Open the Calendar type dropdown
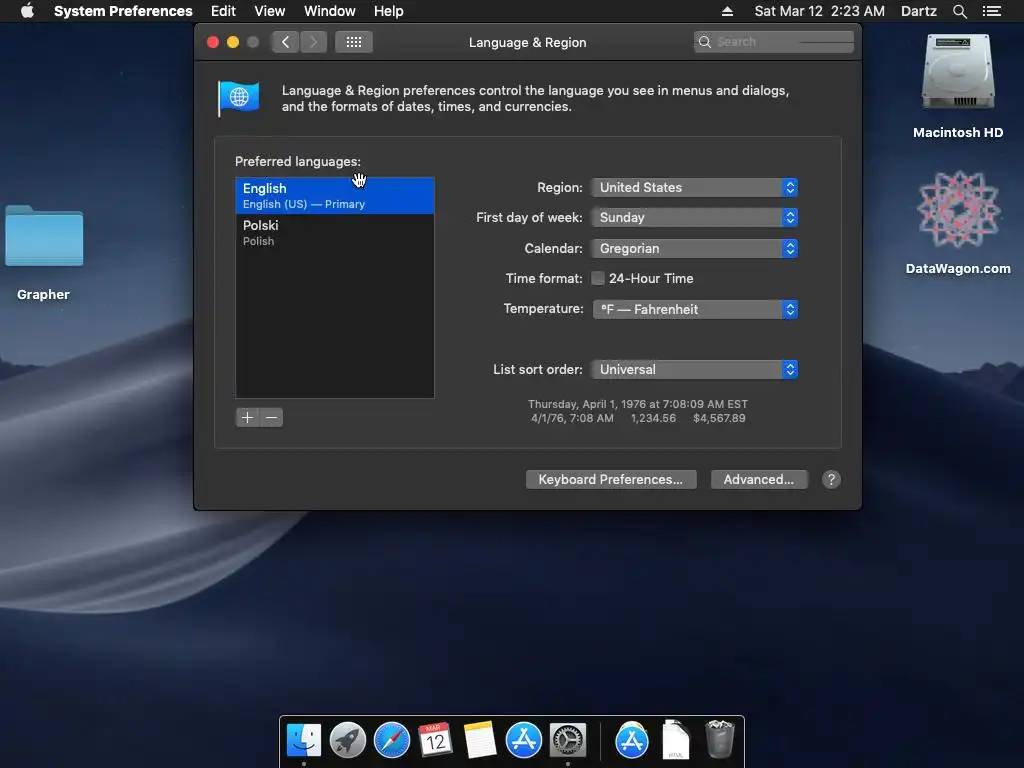Image resolution: width=1024 pixels, height=768 pixels. tap(694, 248)
